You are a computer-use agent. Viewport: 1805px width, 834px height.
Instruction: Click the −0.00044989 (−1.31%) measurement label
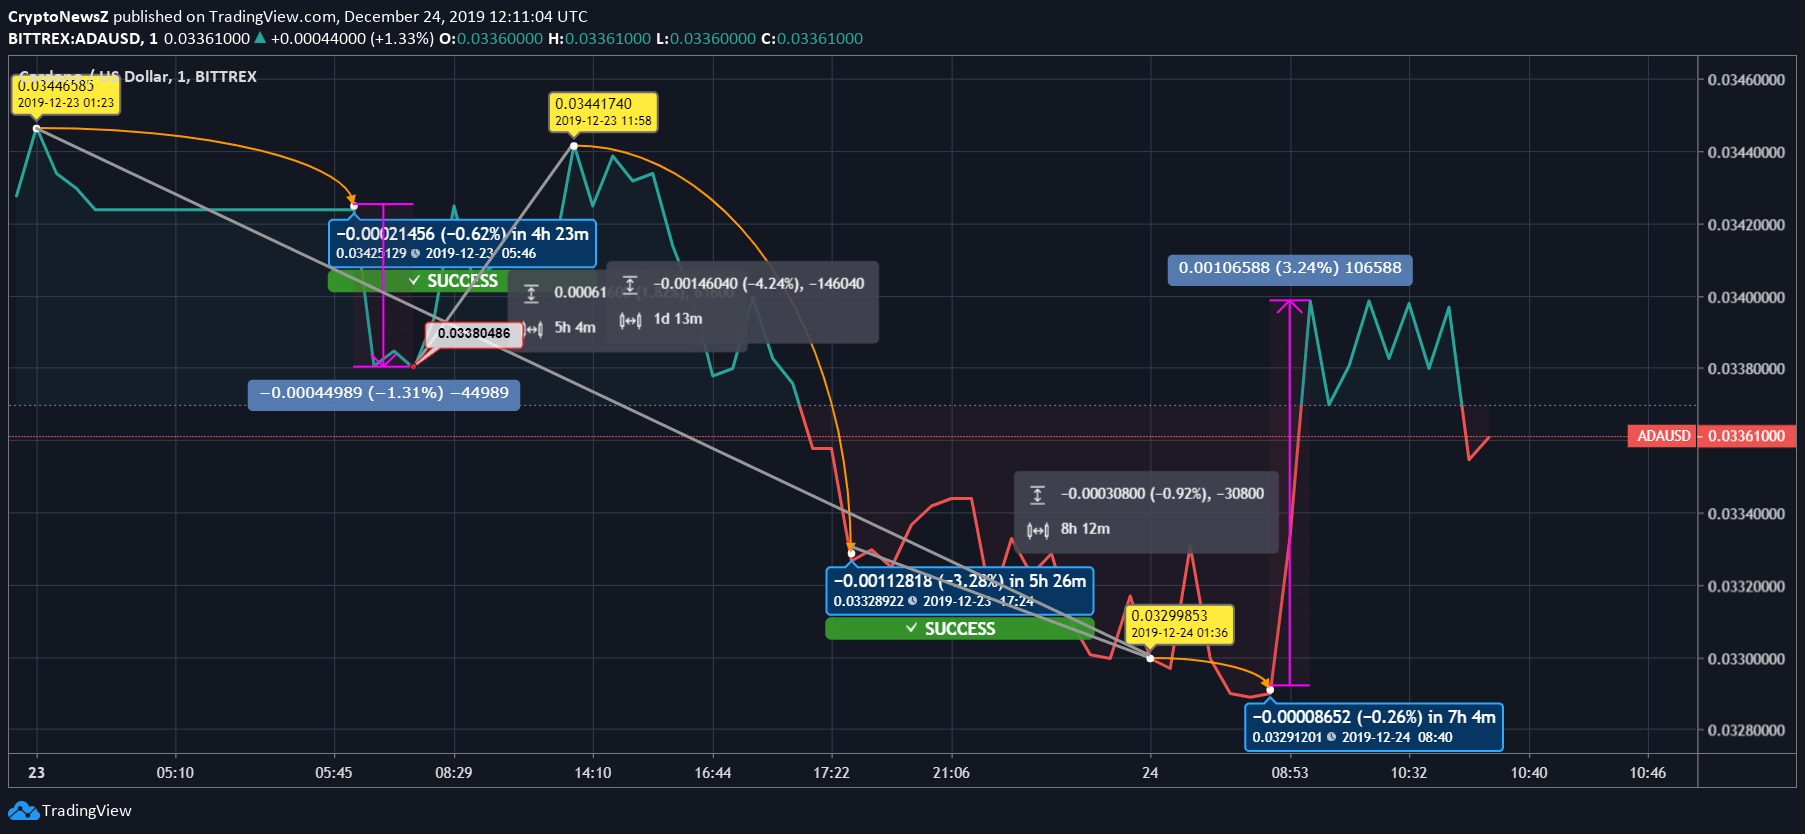384,393
